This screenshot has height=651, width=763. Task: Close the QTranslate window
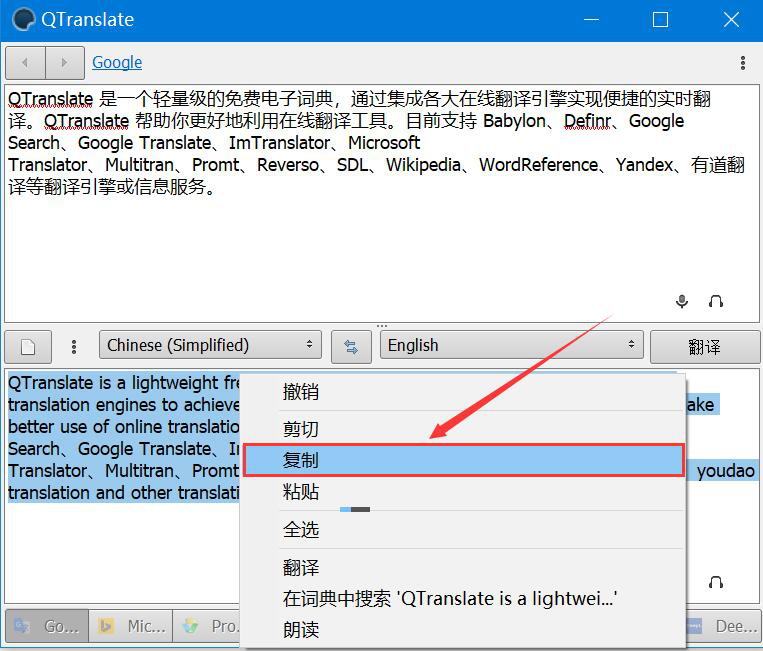[731, 20]
